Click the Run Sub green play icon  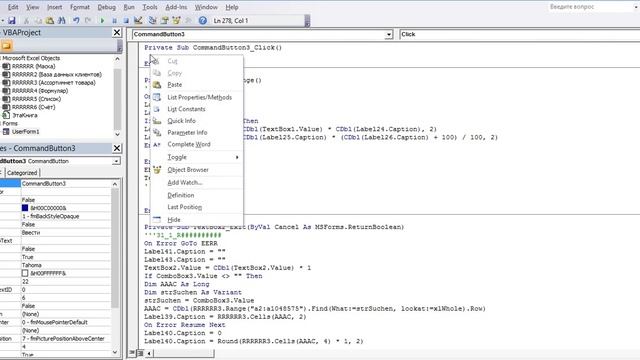(x=102, y=20)
